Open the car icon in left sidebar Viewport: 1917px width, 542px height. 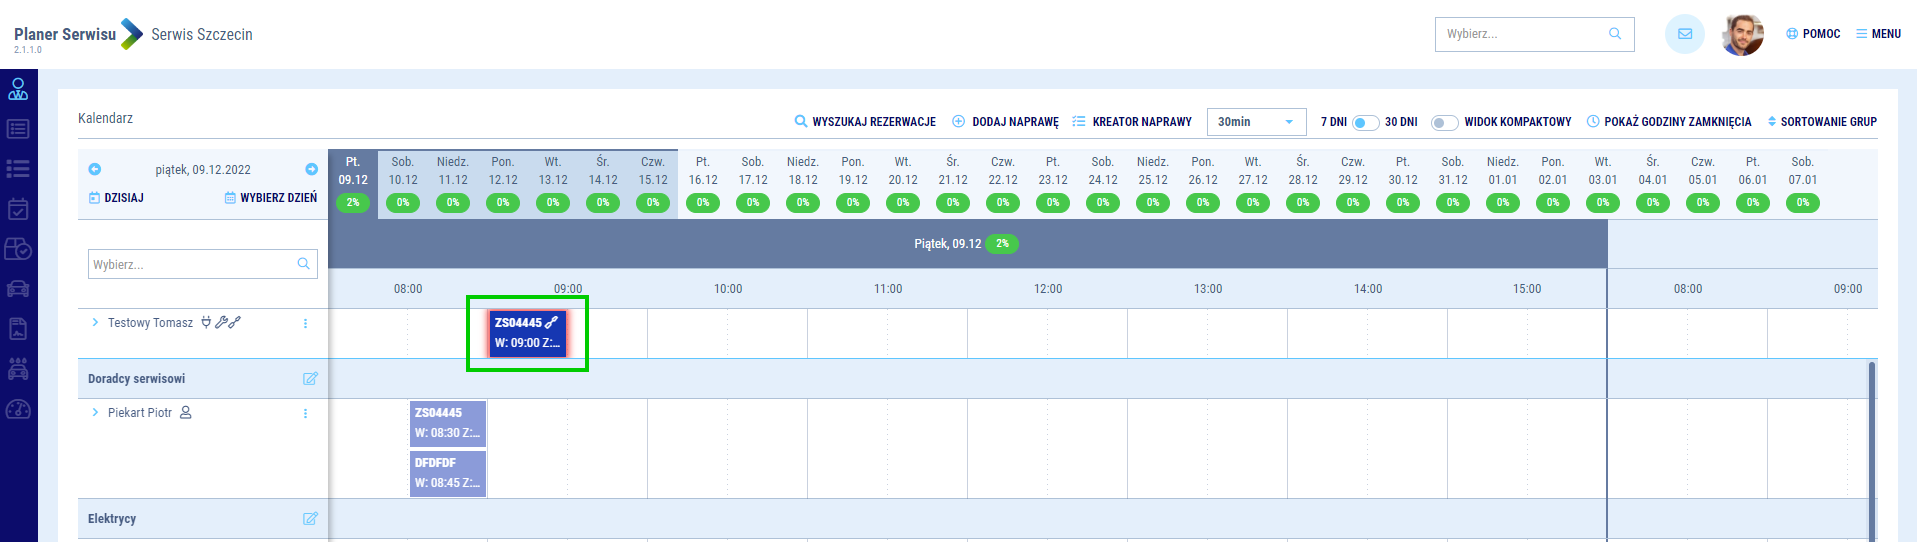tap(18, 289)
